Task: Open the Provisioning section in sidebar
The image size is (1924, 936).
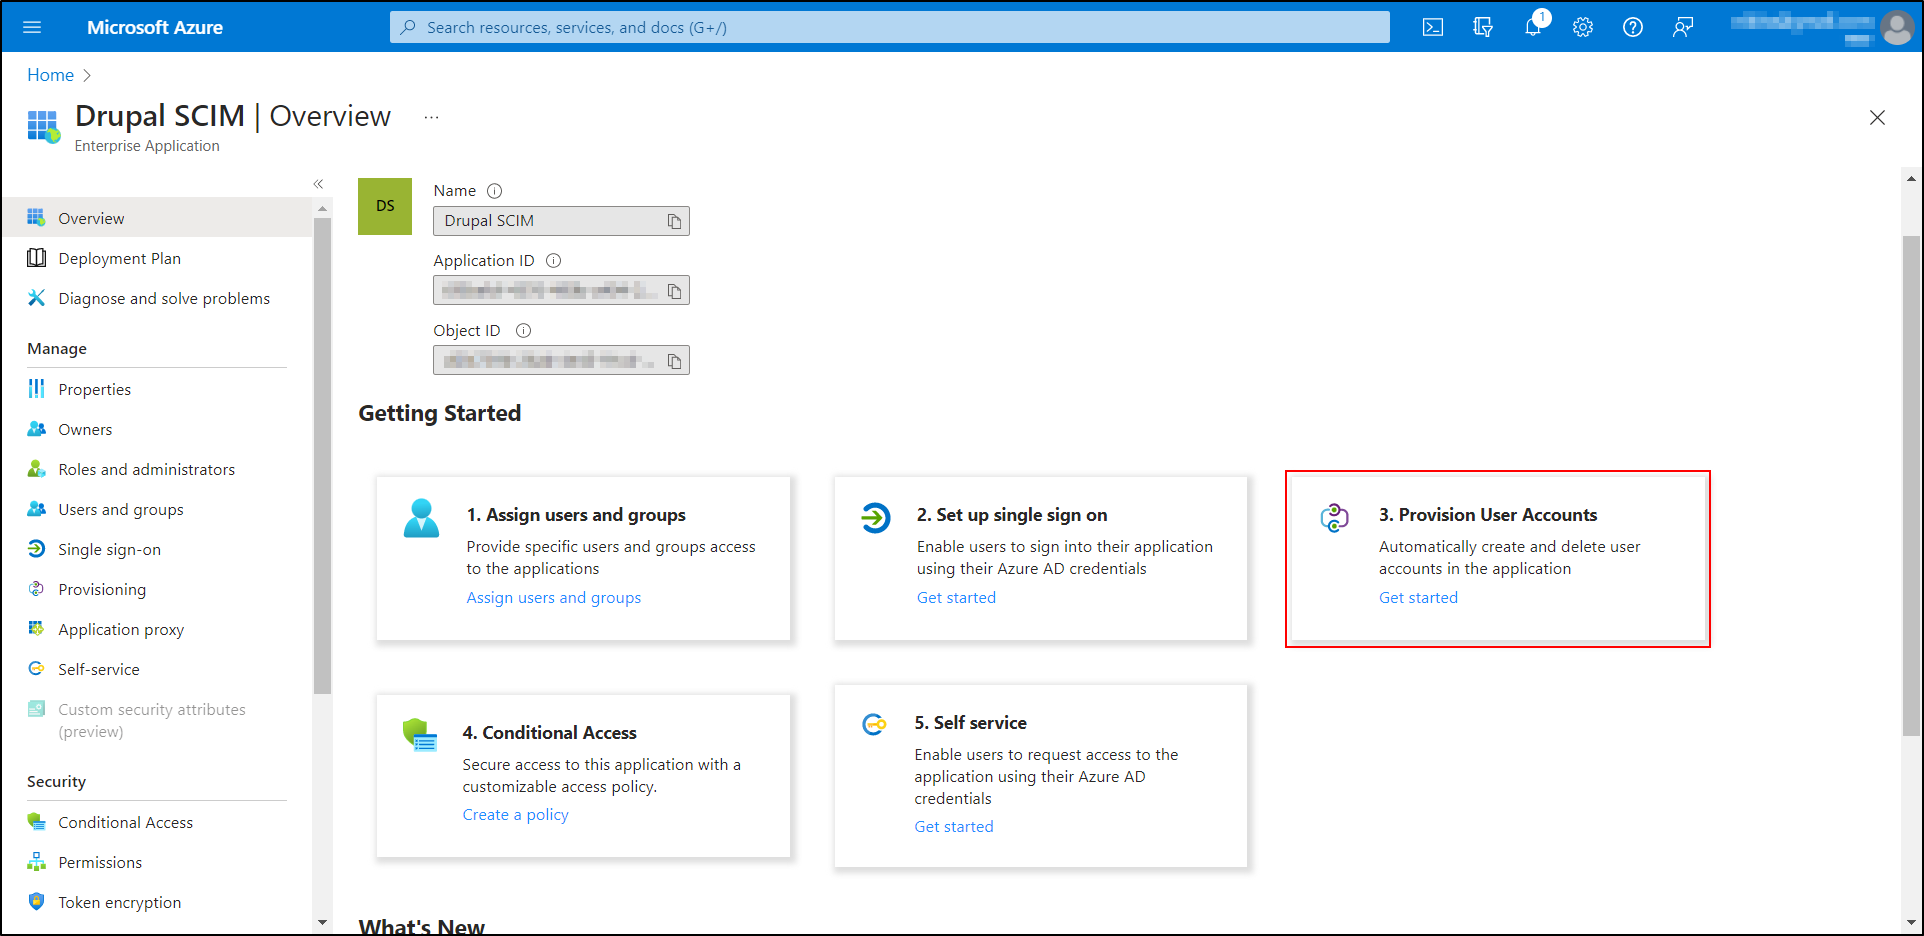Action: 101,589
